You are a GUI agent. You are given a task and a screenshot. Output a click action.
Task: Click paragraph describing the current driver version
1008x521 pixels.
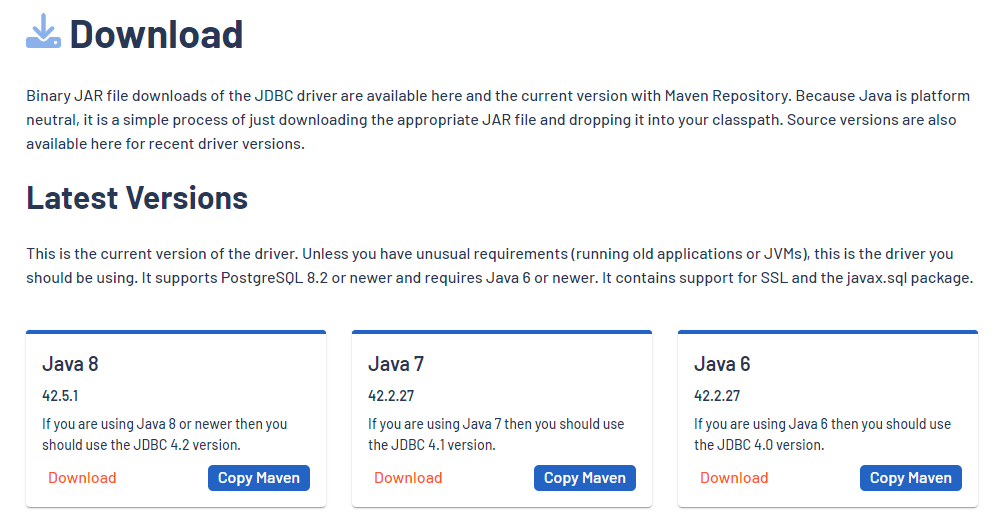coord(498,266)
